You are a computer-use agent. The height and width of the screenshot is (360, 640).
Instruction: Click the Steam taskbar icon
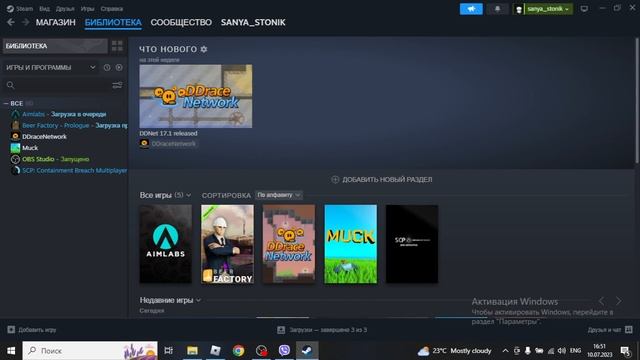(307, 351)
